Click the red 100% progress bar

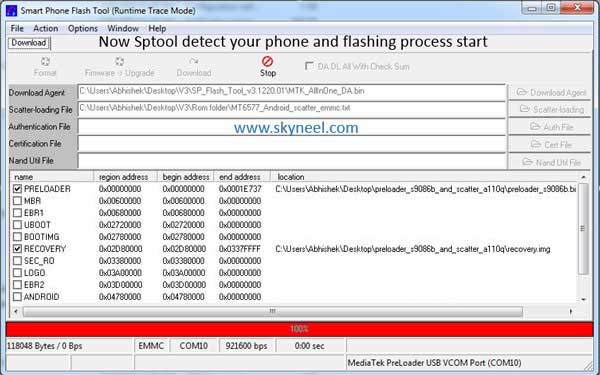click(300, 329)
